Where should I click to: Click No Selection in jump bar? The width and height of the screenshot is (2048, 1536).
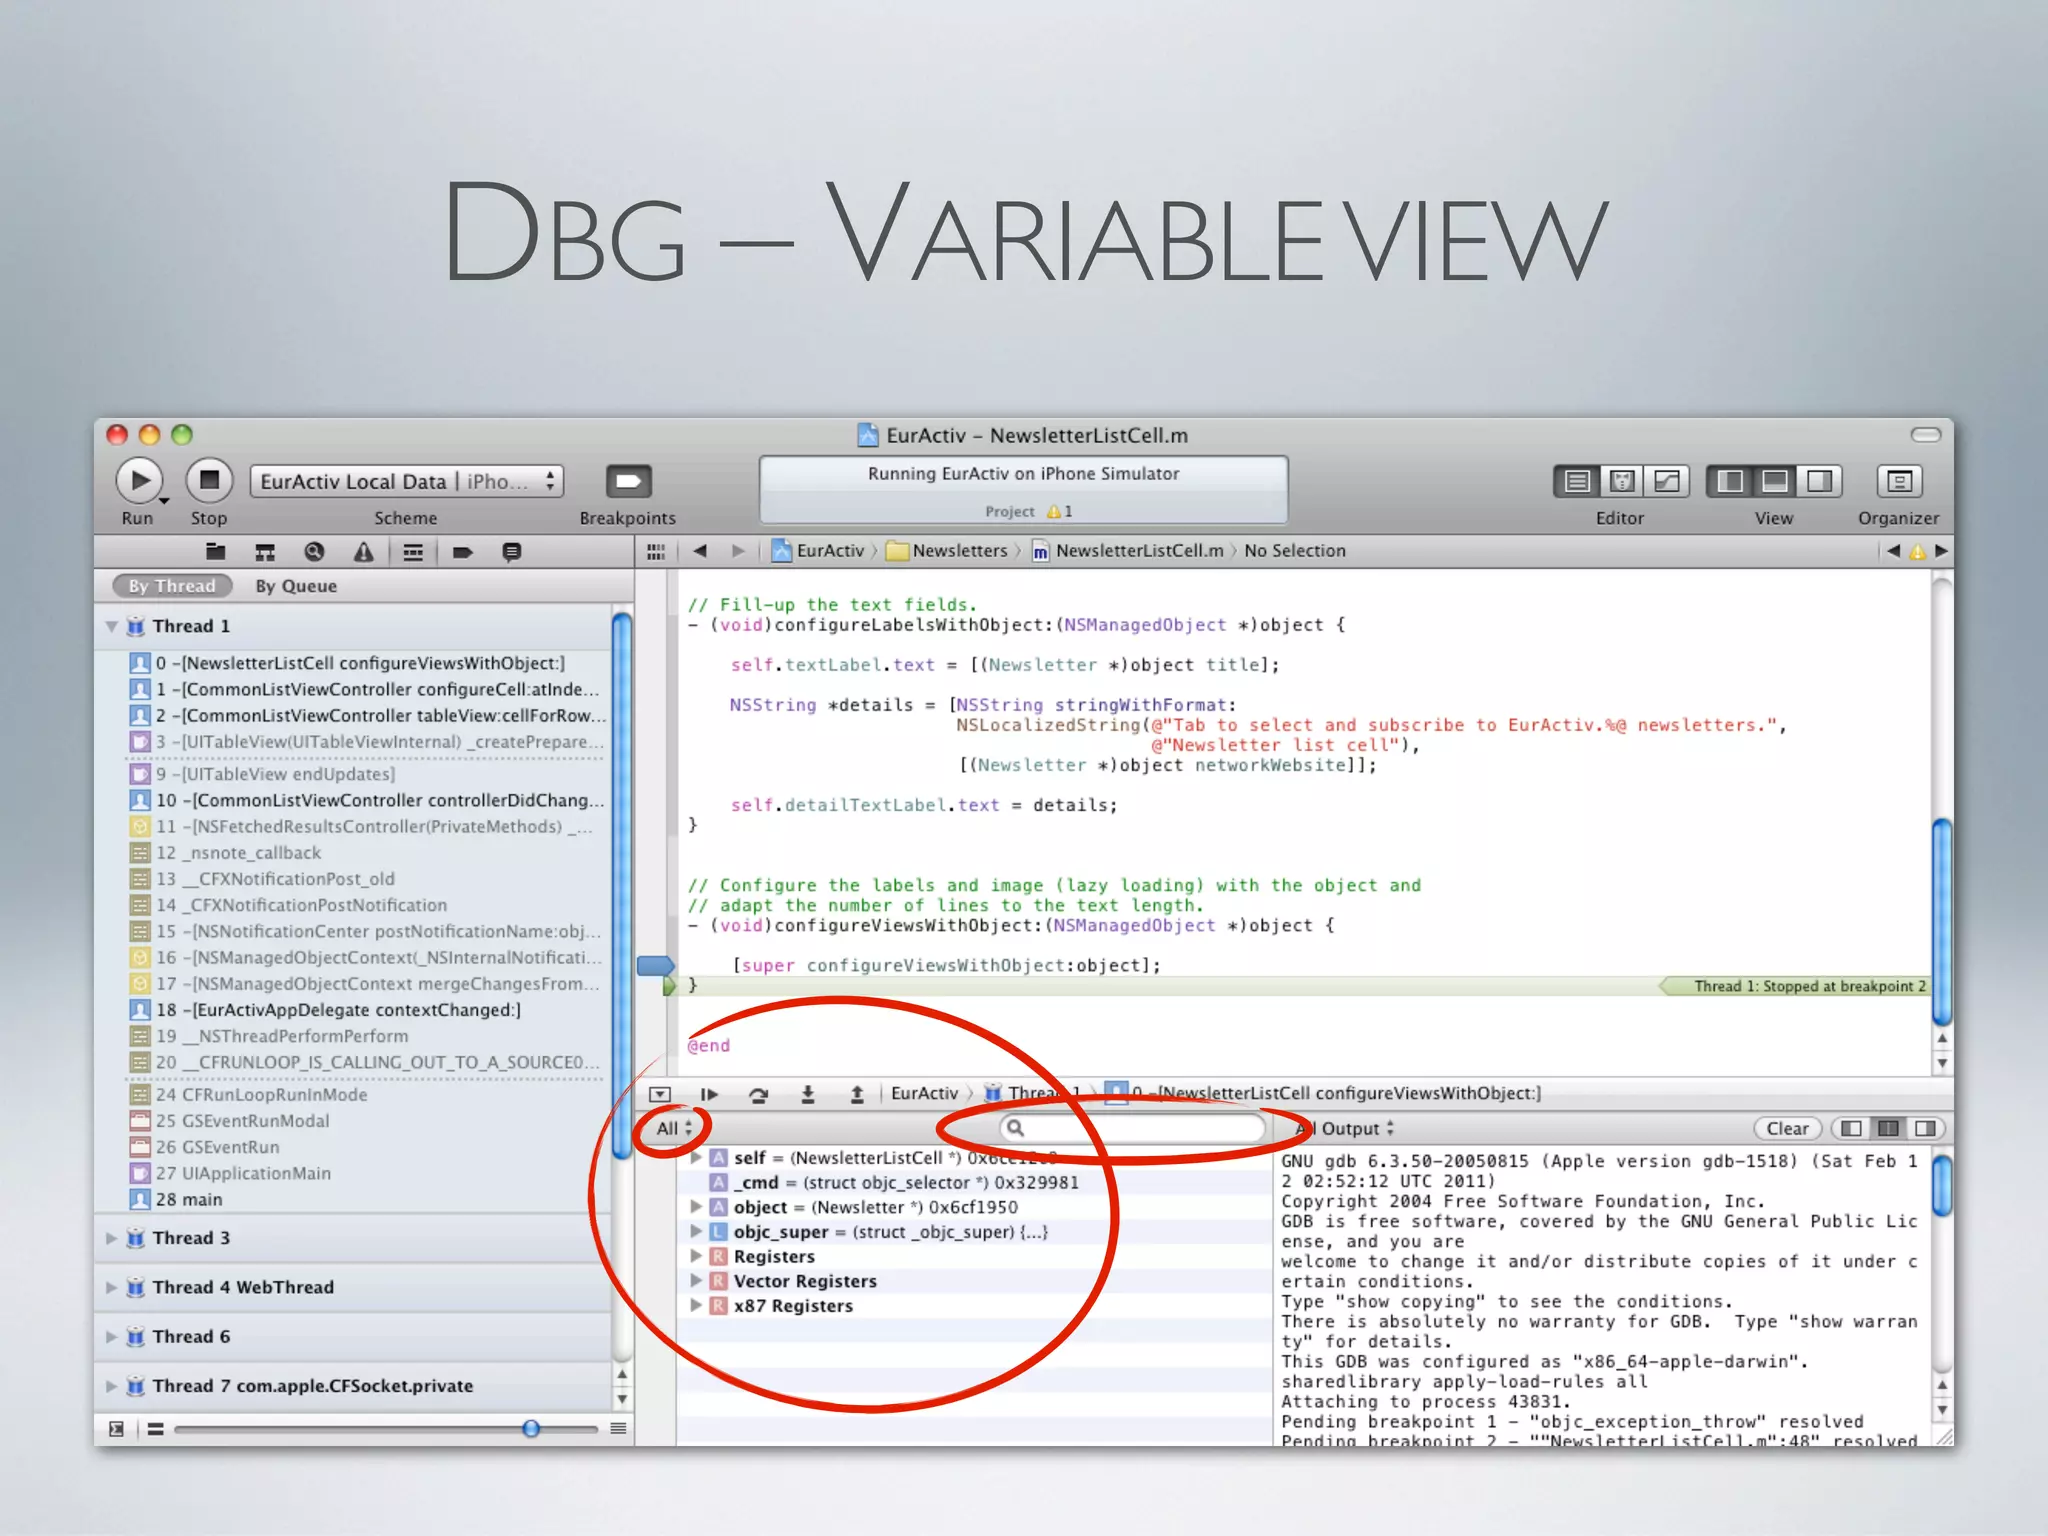pos(1295,551)
